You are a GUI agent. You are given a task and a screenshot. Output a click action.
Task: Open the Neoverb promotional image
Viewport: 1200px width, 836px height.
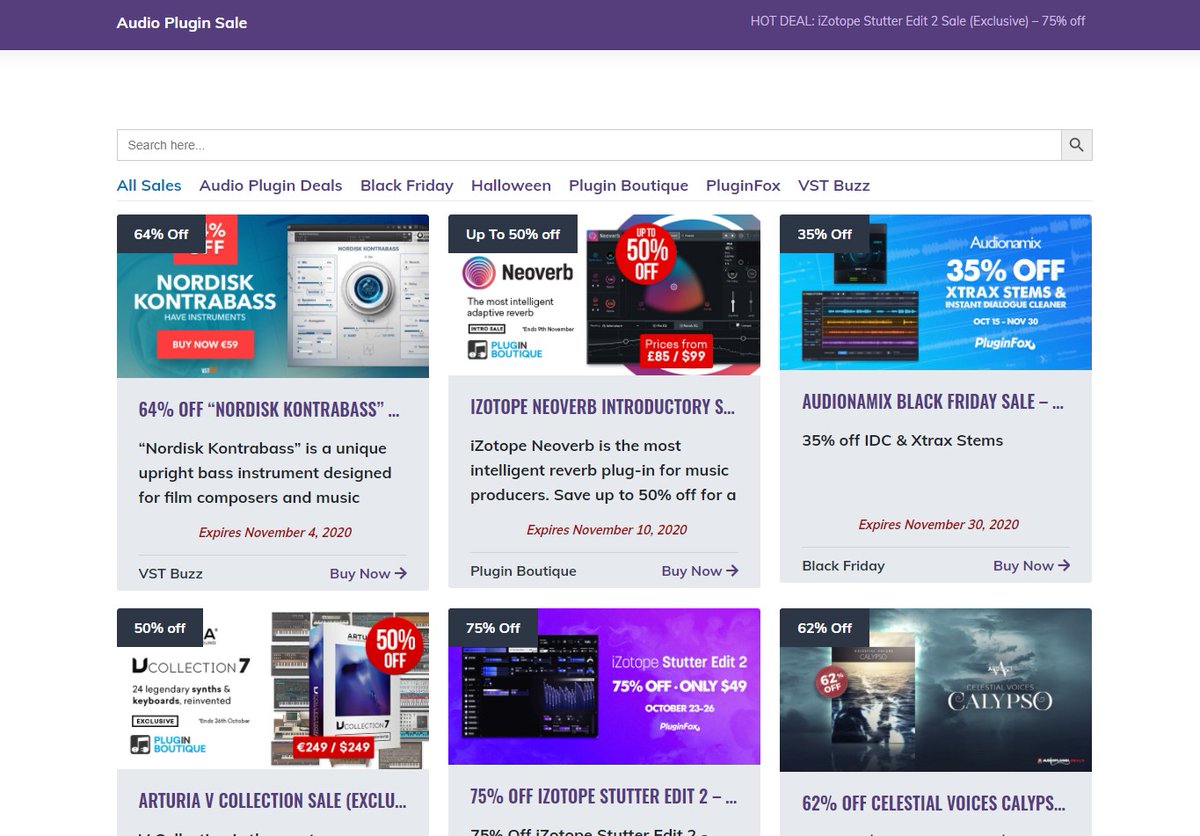[x=604, y=295]
